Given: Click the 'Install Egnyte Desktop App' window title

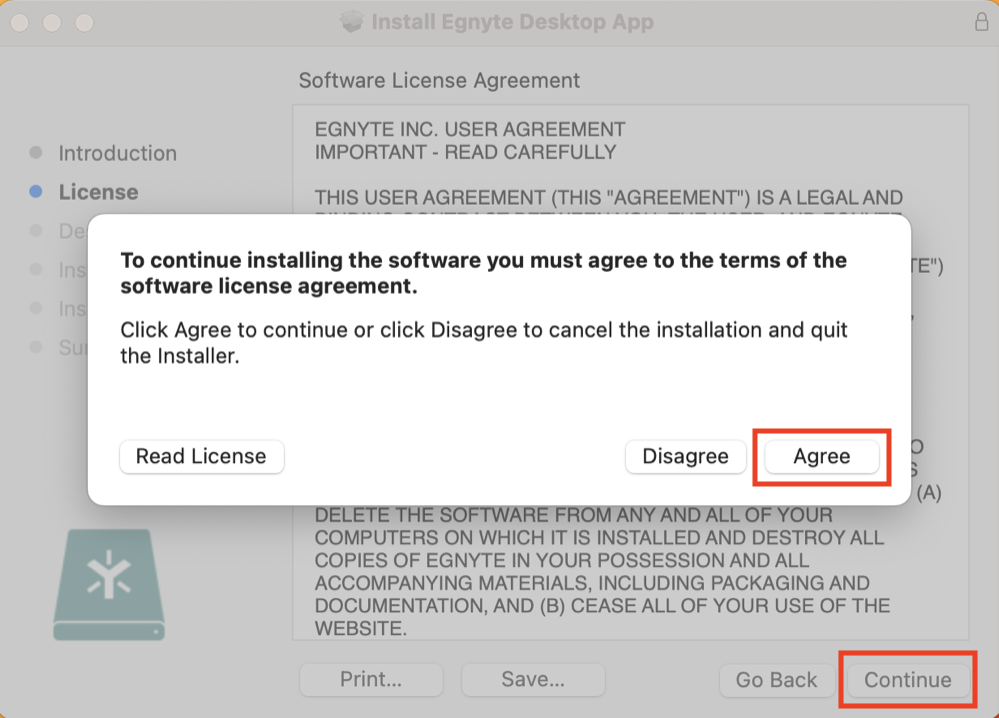Looking at the screenshot, I should coord(513,22).
